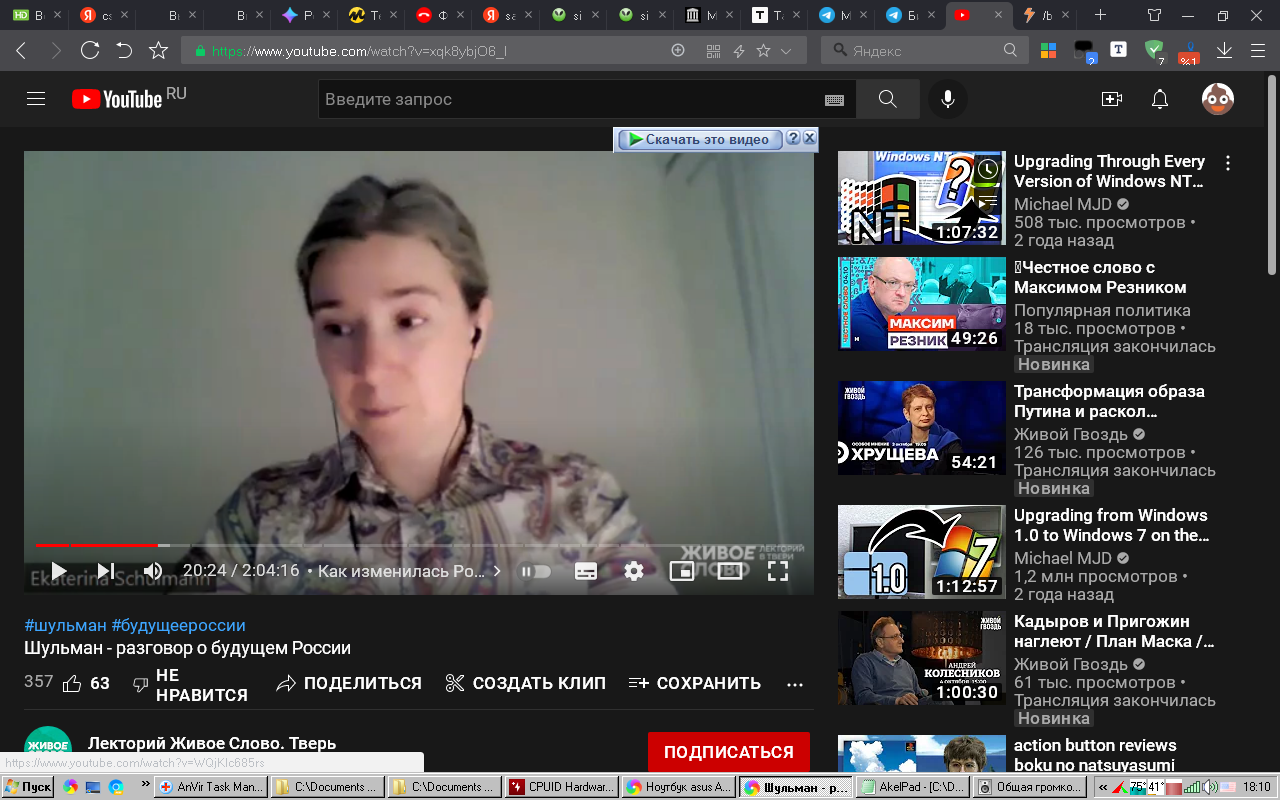The image size is (1280, 800).
Task: Expand the address bar dropdown arrow
Action: coord(786,51)
